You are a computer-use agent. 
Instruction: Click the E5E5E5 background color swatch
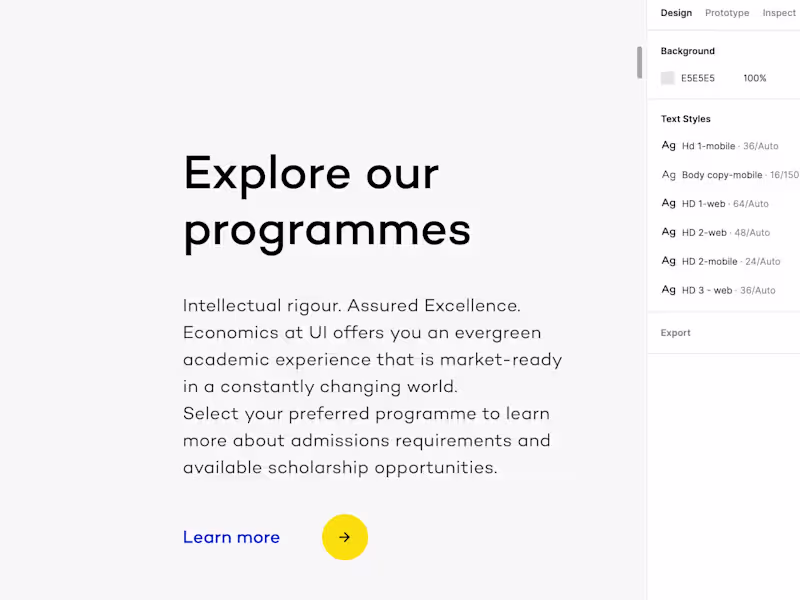668,78
